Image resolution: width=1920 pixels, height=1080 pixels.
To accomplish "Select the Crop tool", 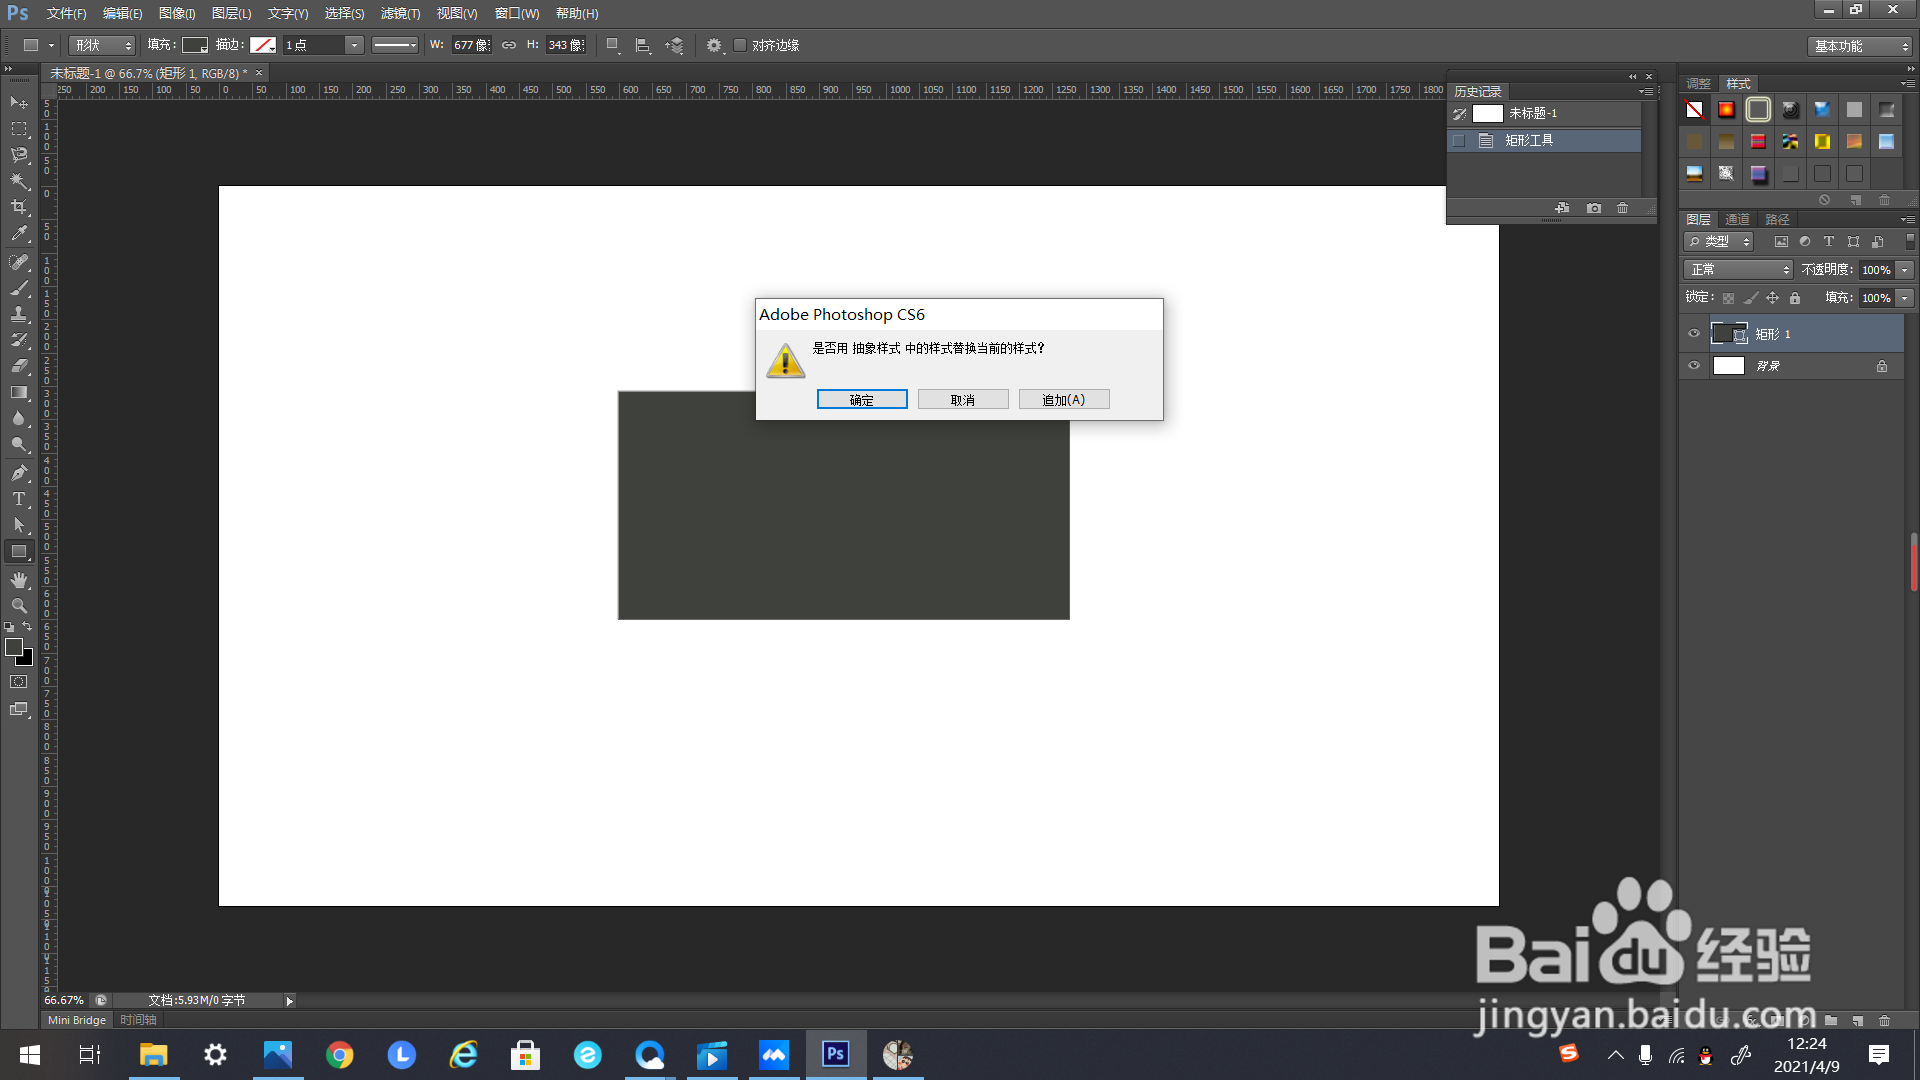I will pos(19,207).
